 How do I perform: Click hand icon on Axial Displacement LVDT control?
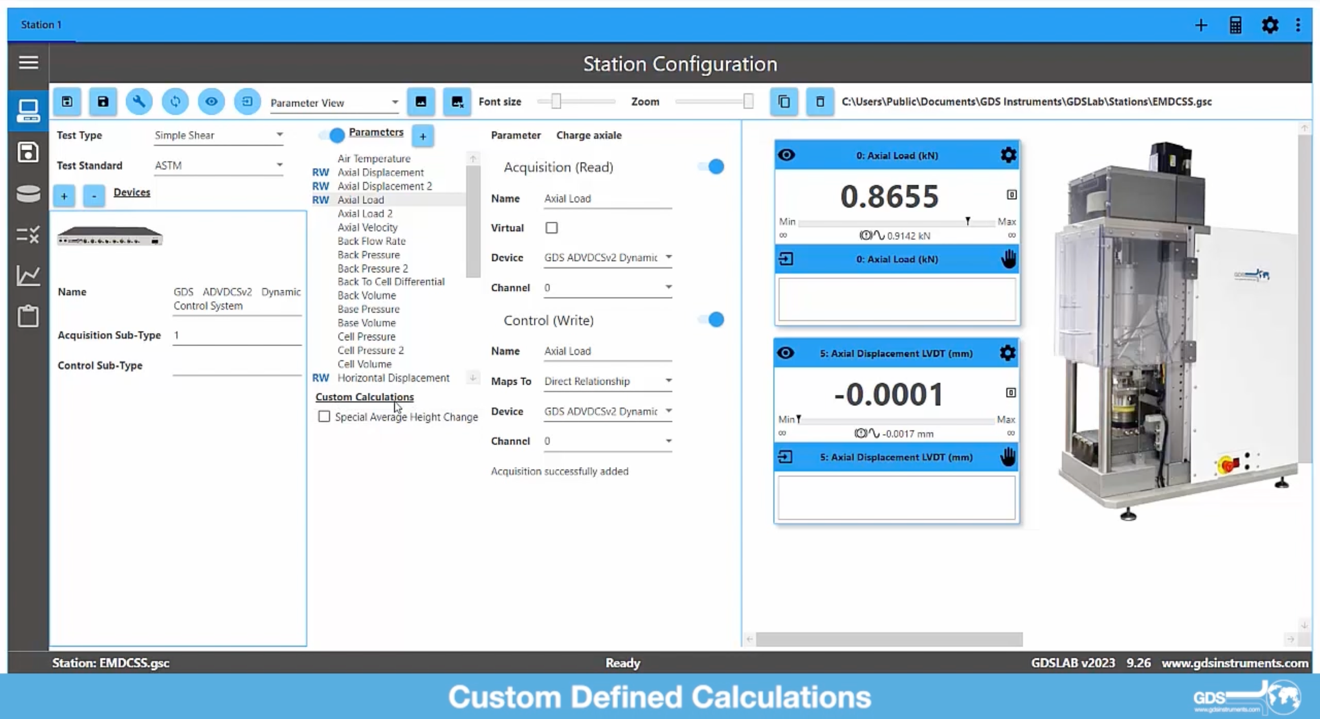(1007, 457)
